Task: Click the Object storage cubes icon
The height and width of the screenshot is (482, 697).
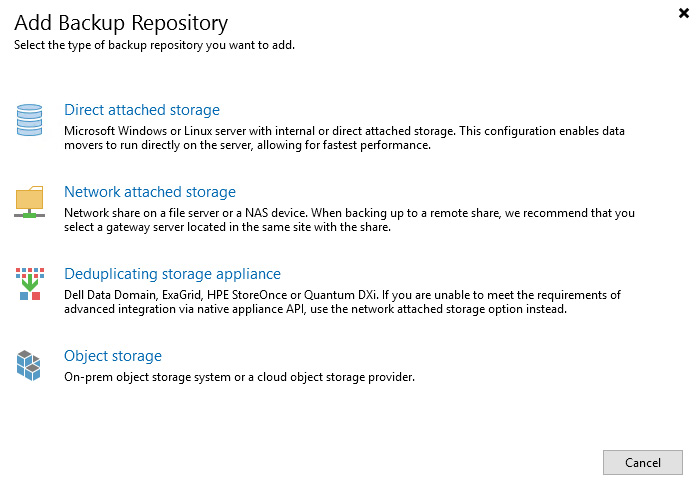Action: click(28, 366)
